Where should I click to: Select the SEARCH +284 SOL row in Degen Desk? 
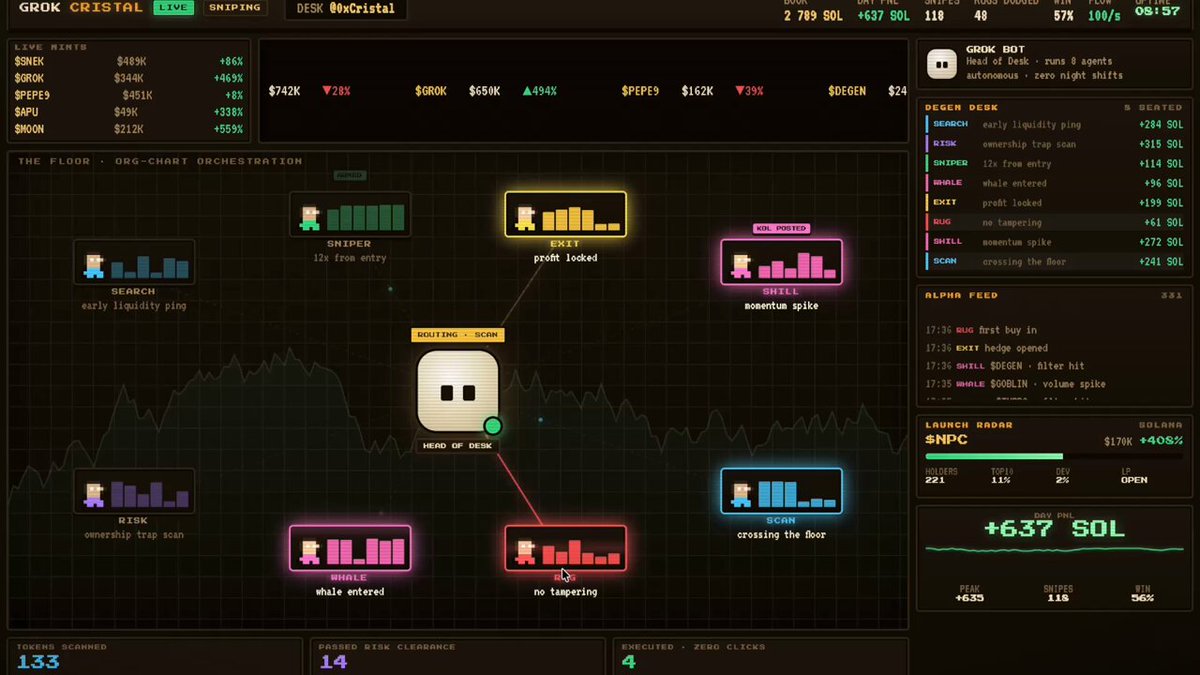tap(1054, 124)
